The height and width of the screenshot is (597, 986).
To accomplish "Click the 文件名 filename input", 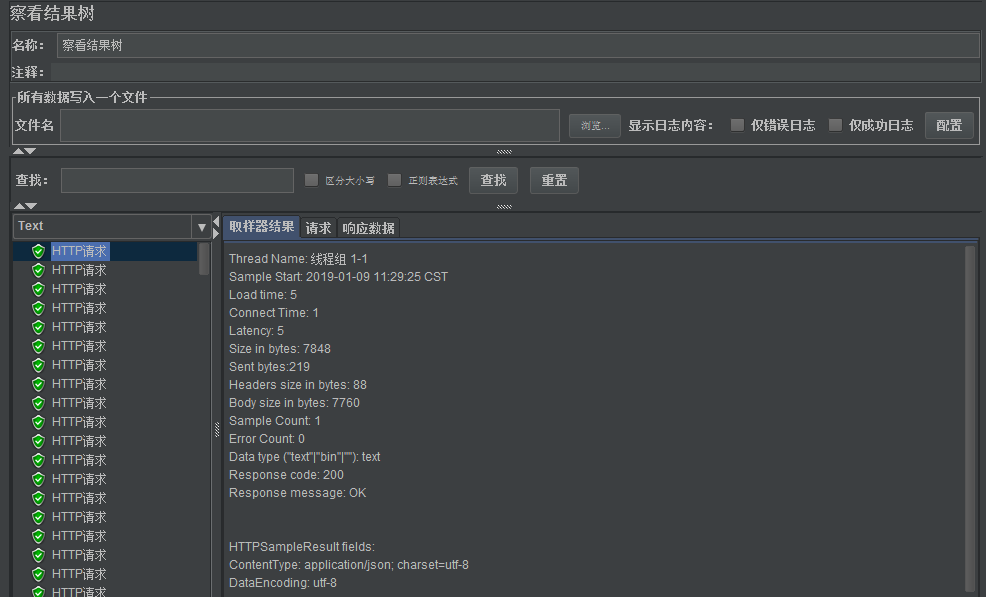I will click(310, 126).
